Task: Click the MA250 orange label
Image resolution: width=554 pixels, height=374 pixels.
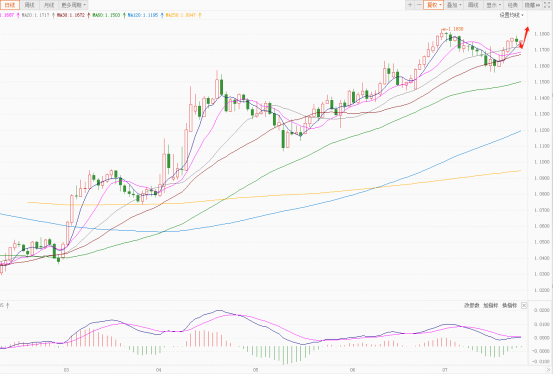Action: 181,16
